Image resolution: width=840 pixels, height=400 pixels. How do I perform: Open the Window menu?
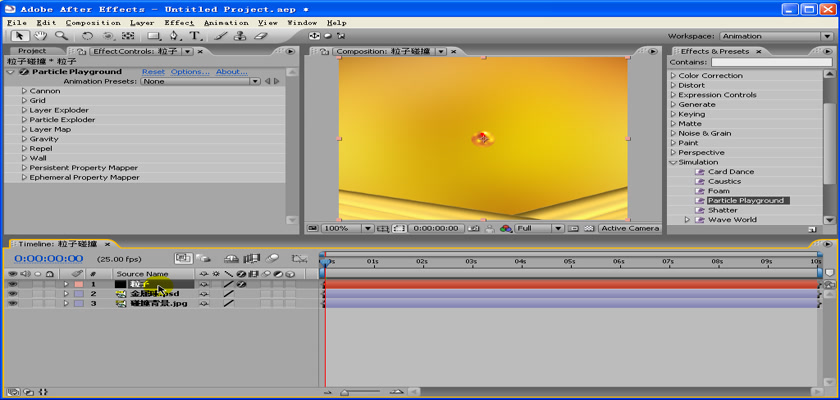(x=302, y=23)
